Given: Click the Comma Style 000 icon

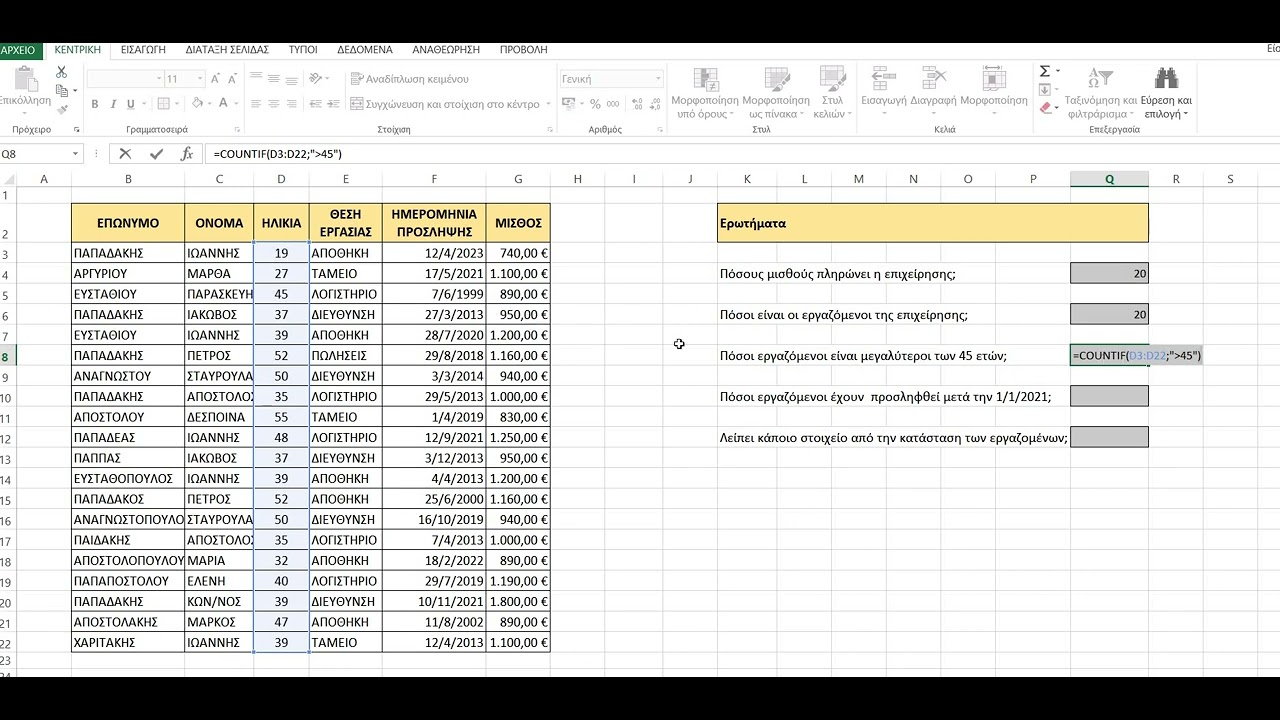Looking at the screenshot, I should 614,104.
